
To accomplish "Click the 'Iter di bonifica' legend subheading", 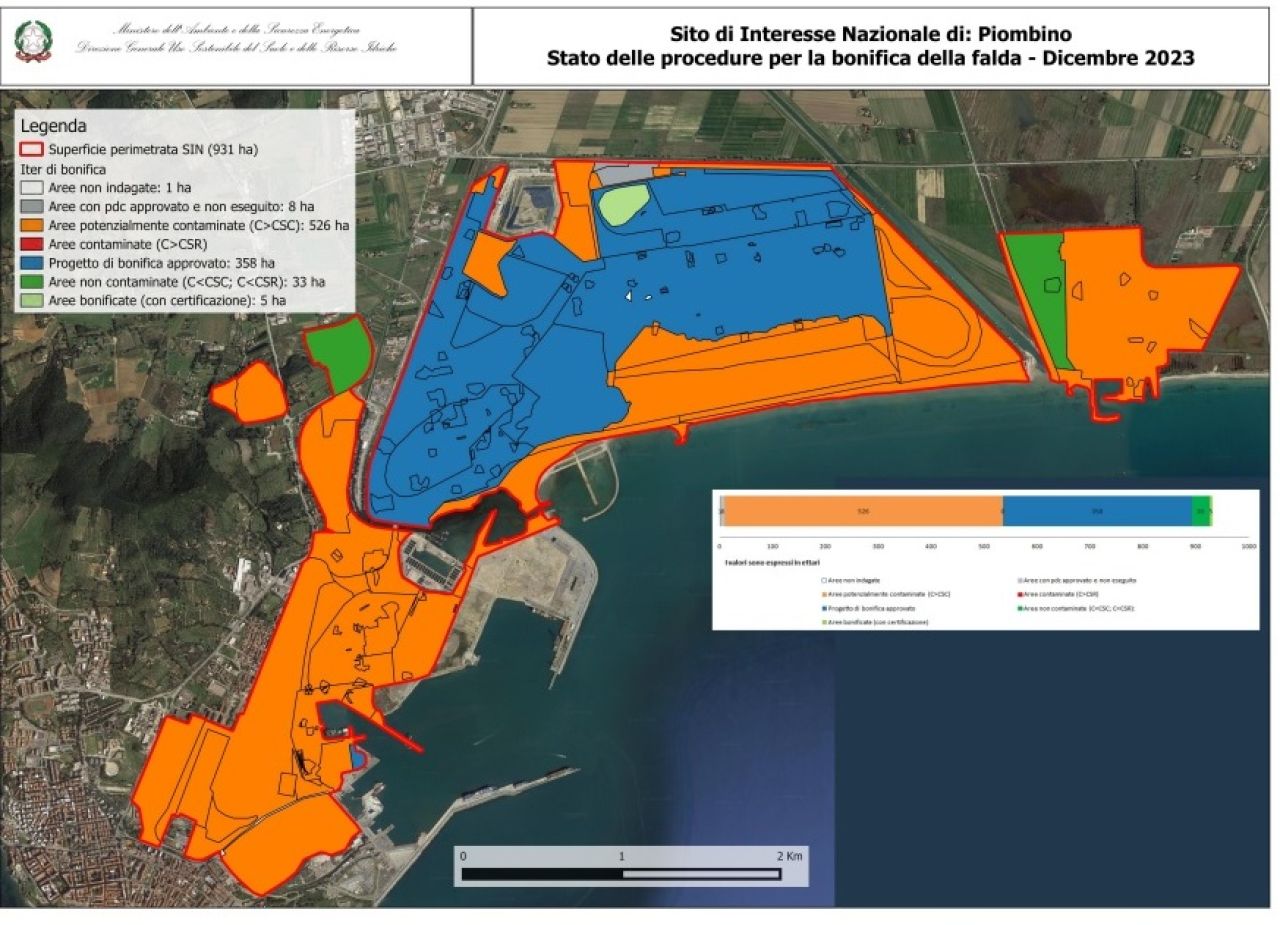I will (63, 169).
